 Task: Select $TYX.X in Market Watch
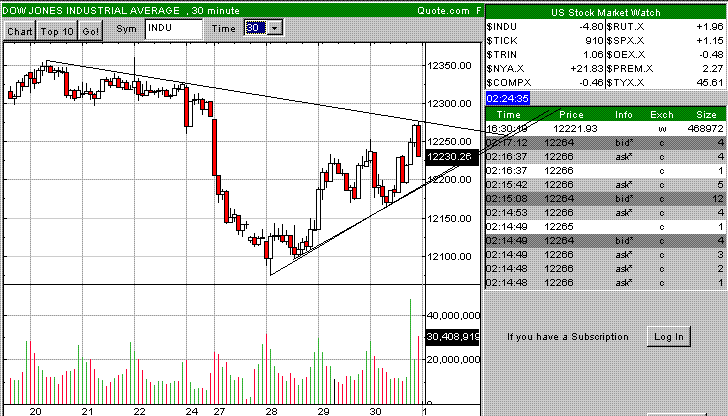click(625, 83)
